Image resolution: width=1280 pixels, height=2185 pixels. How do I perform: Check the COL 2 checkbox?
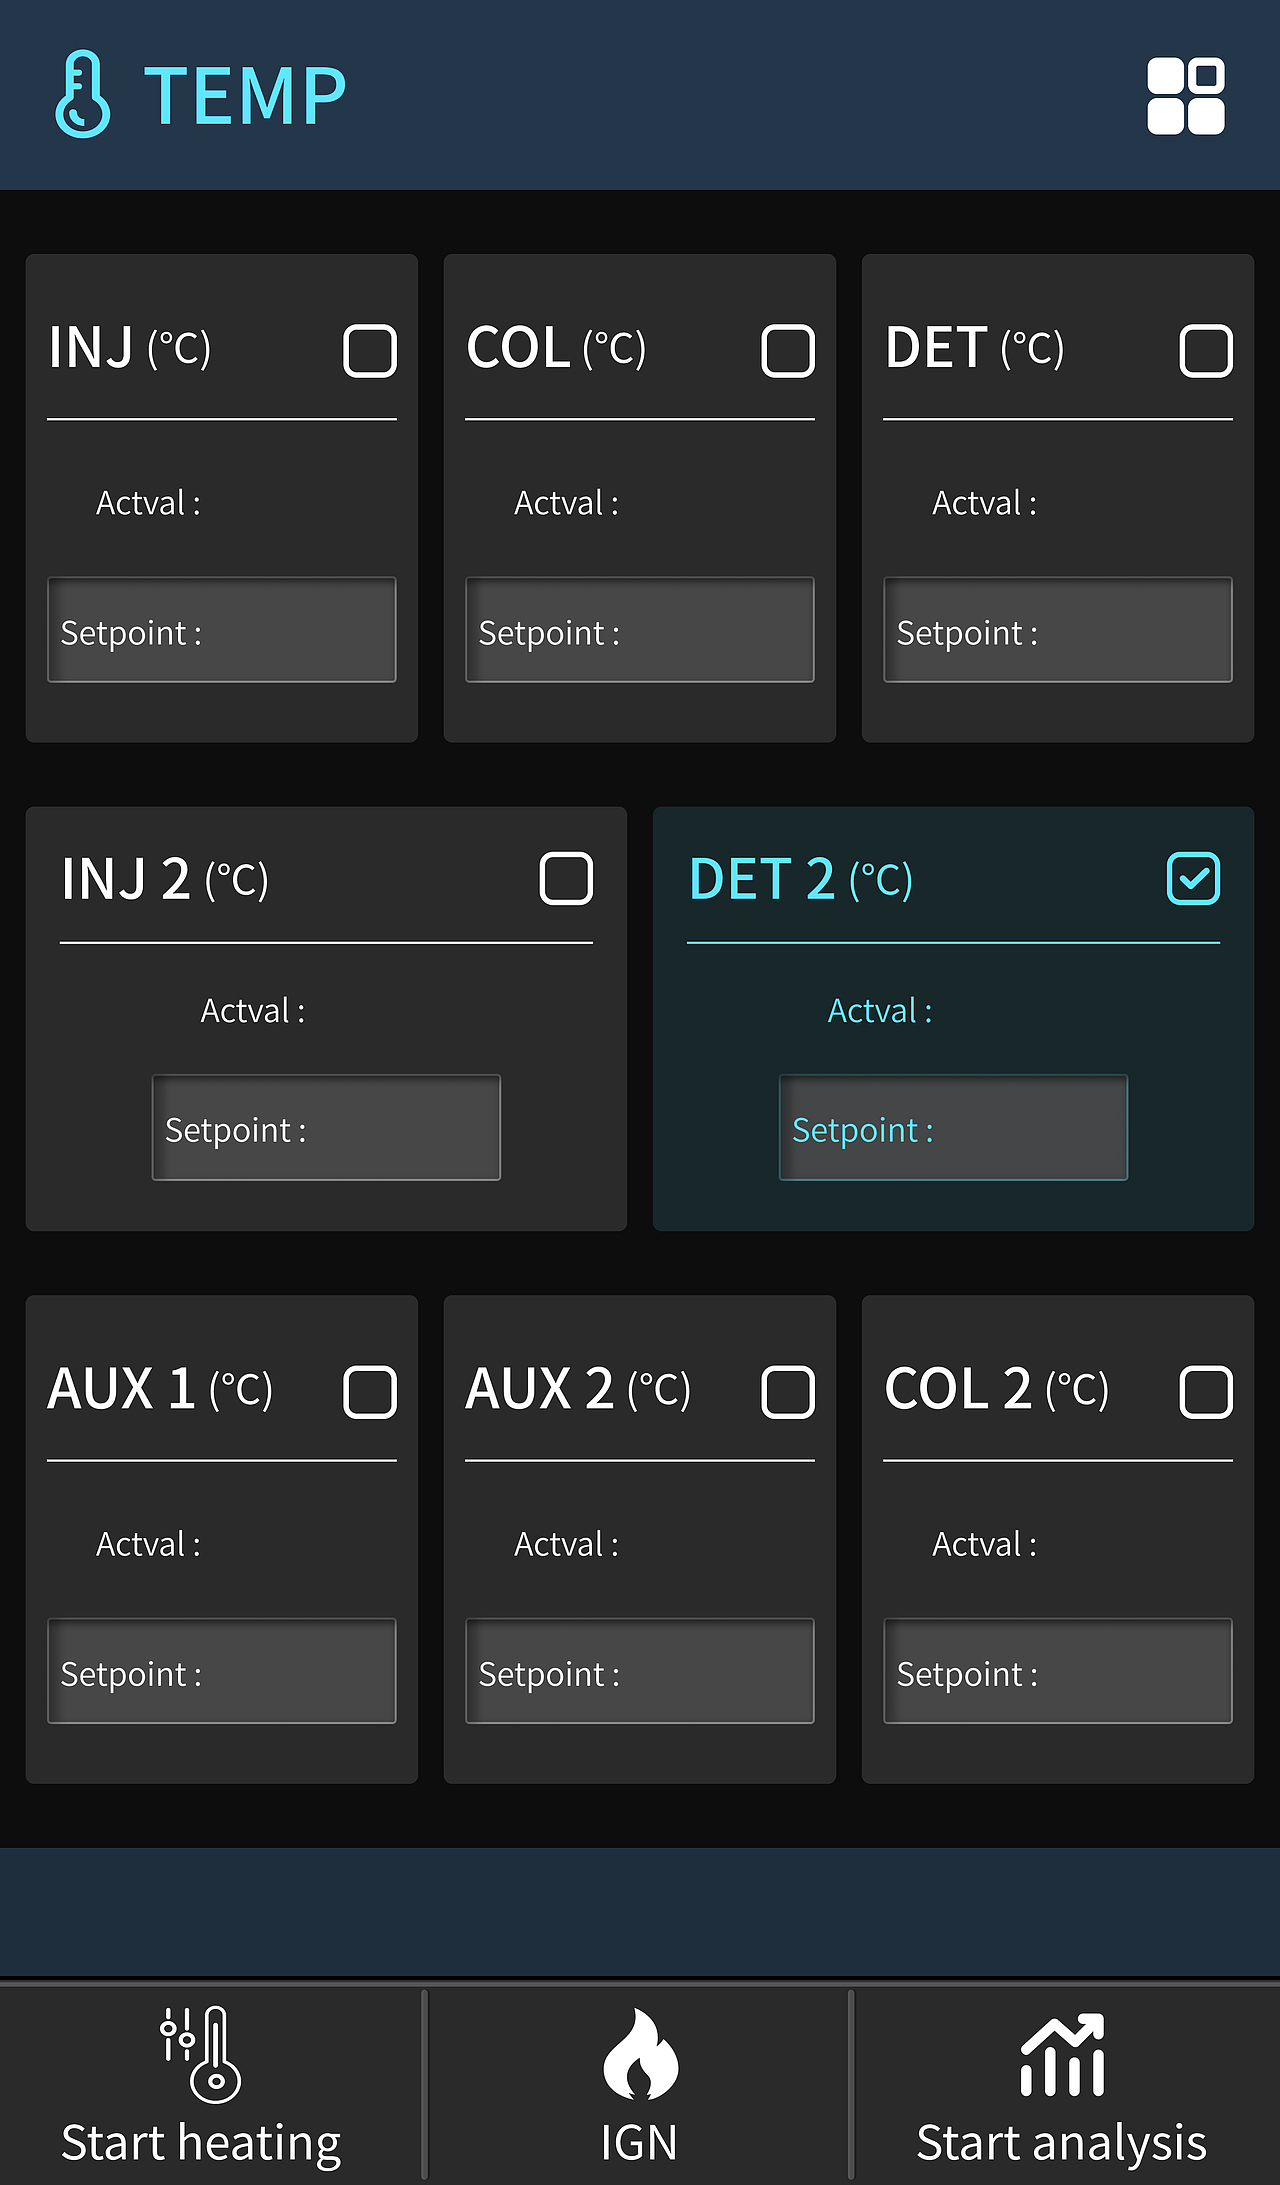click(1206, 1392)
